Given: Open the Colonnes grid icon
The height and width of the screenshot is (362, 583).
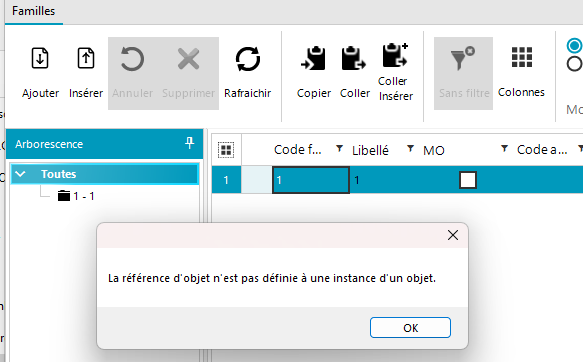Looking at the screenshot, I should tap(522, 57).
